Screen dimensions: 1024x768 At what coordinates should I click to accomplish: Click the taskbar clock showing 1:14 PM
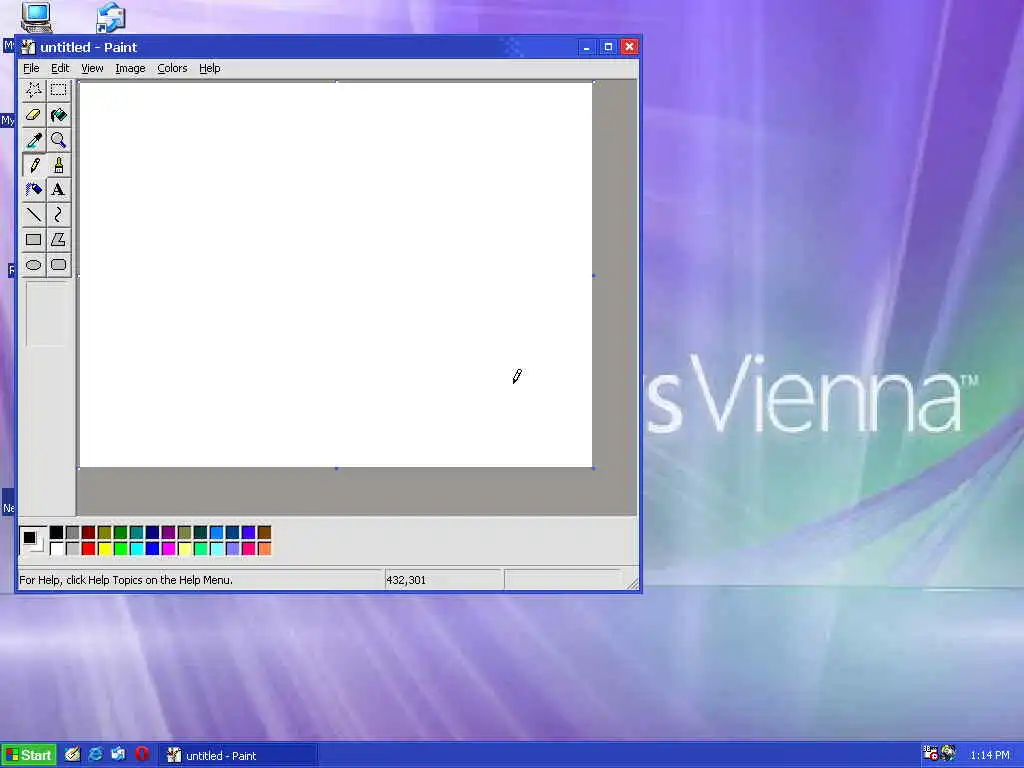tap(989, 756)
